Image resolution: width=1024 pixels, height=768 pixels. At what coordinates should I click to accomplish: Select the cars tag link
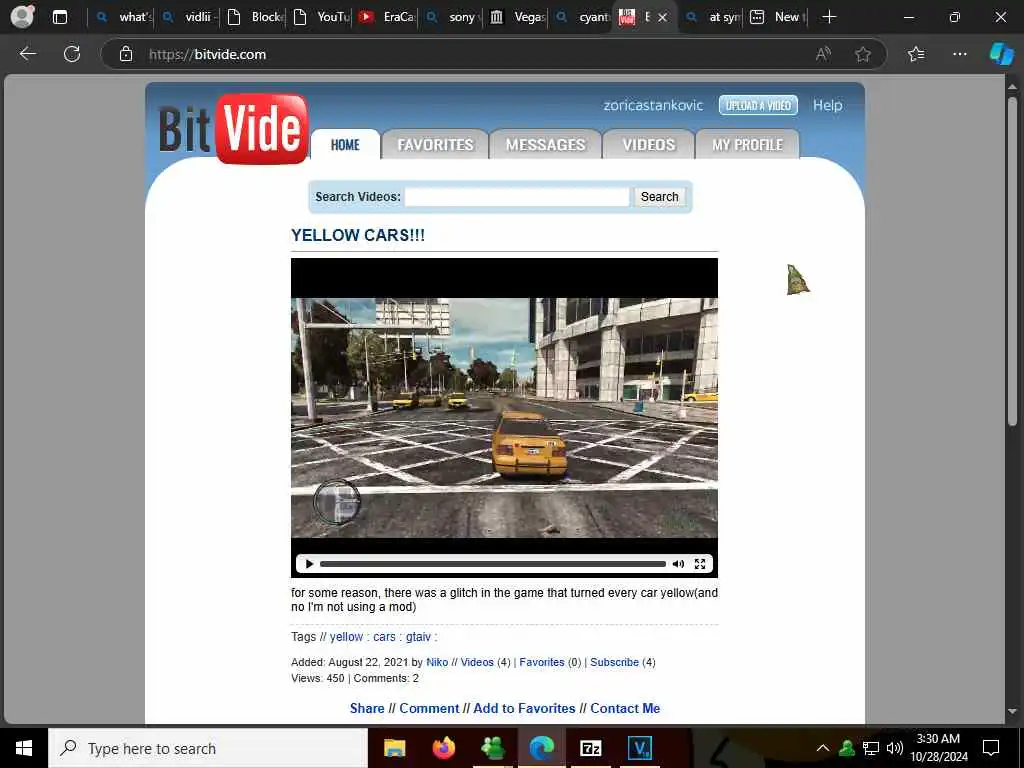pos(384,637)
